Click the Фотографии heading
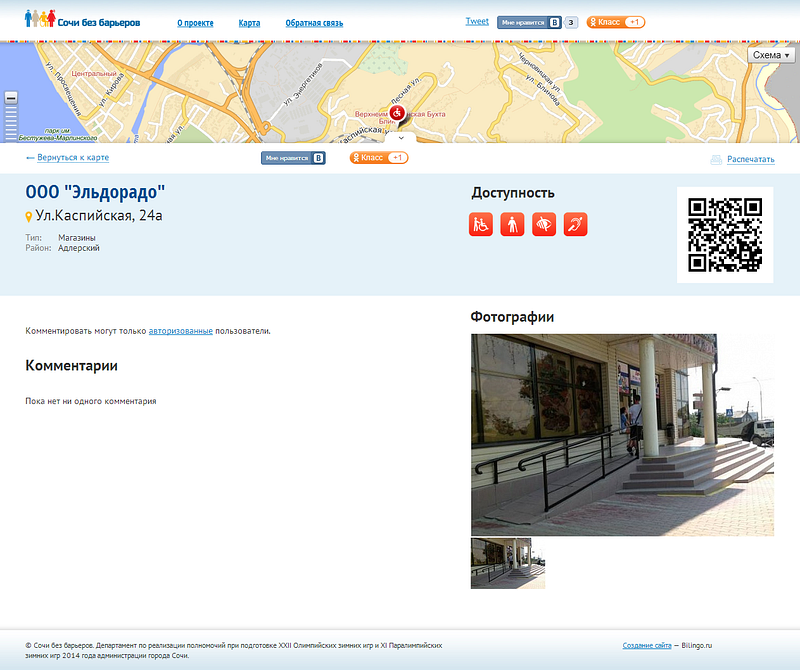 click(x=512, y=317)
